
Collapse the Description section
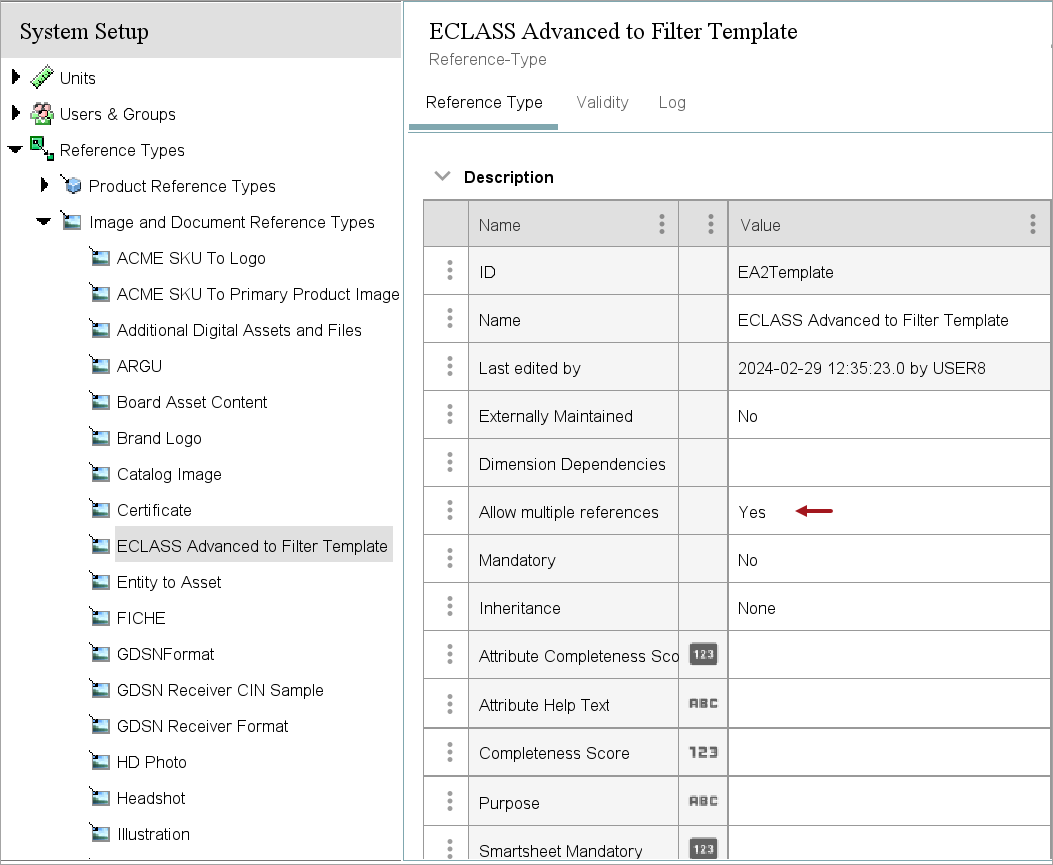pyautogui.click(x=442, y=177)
